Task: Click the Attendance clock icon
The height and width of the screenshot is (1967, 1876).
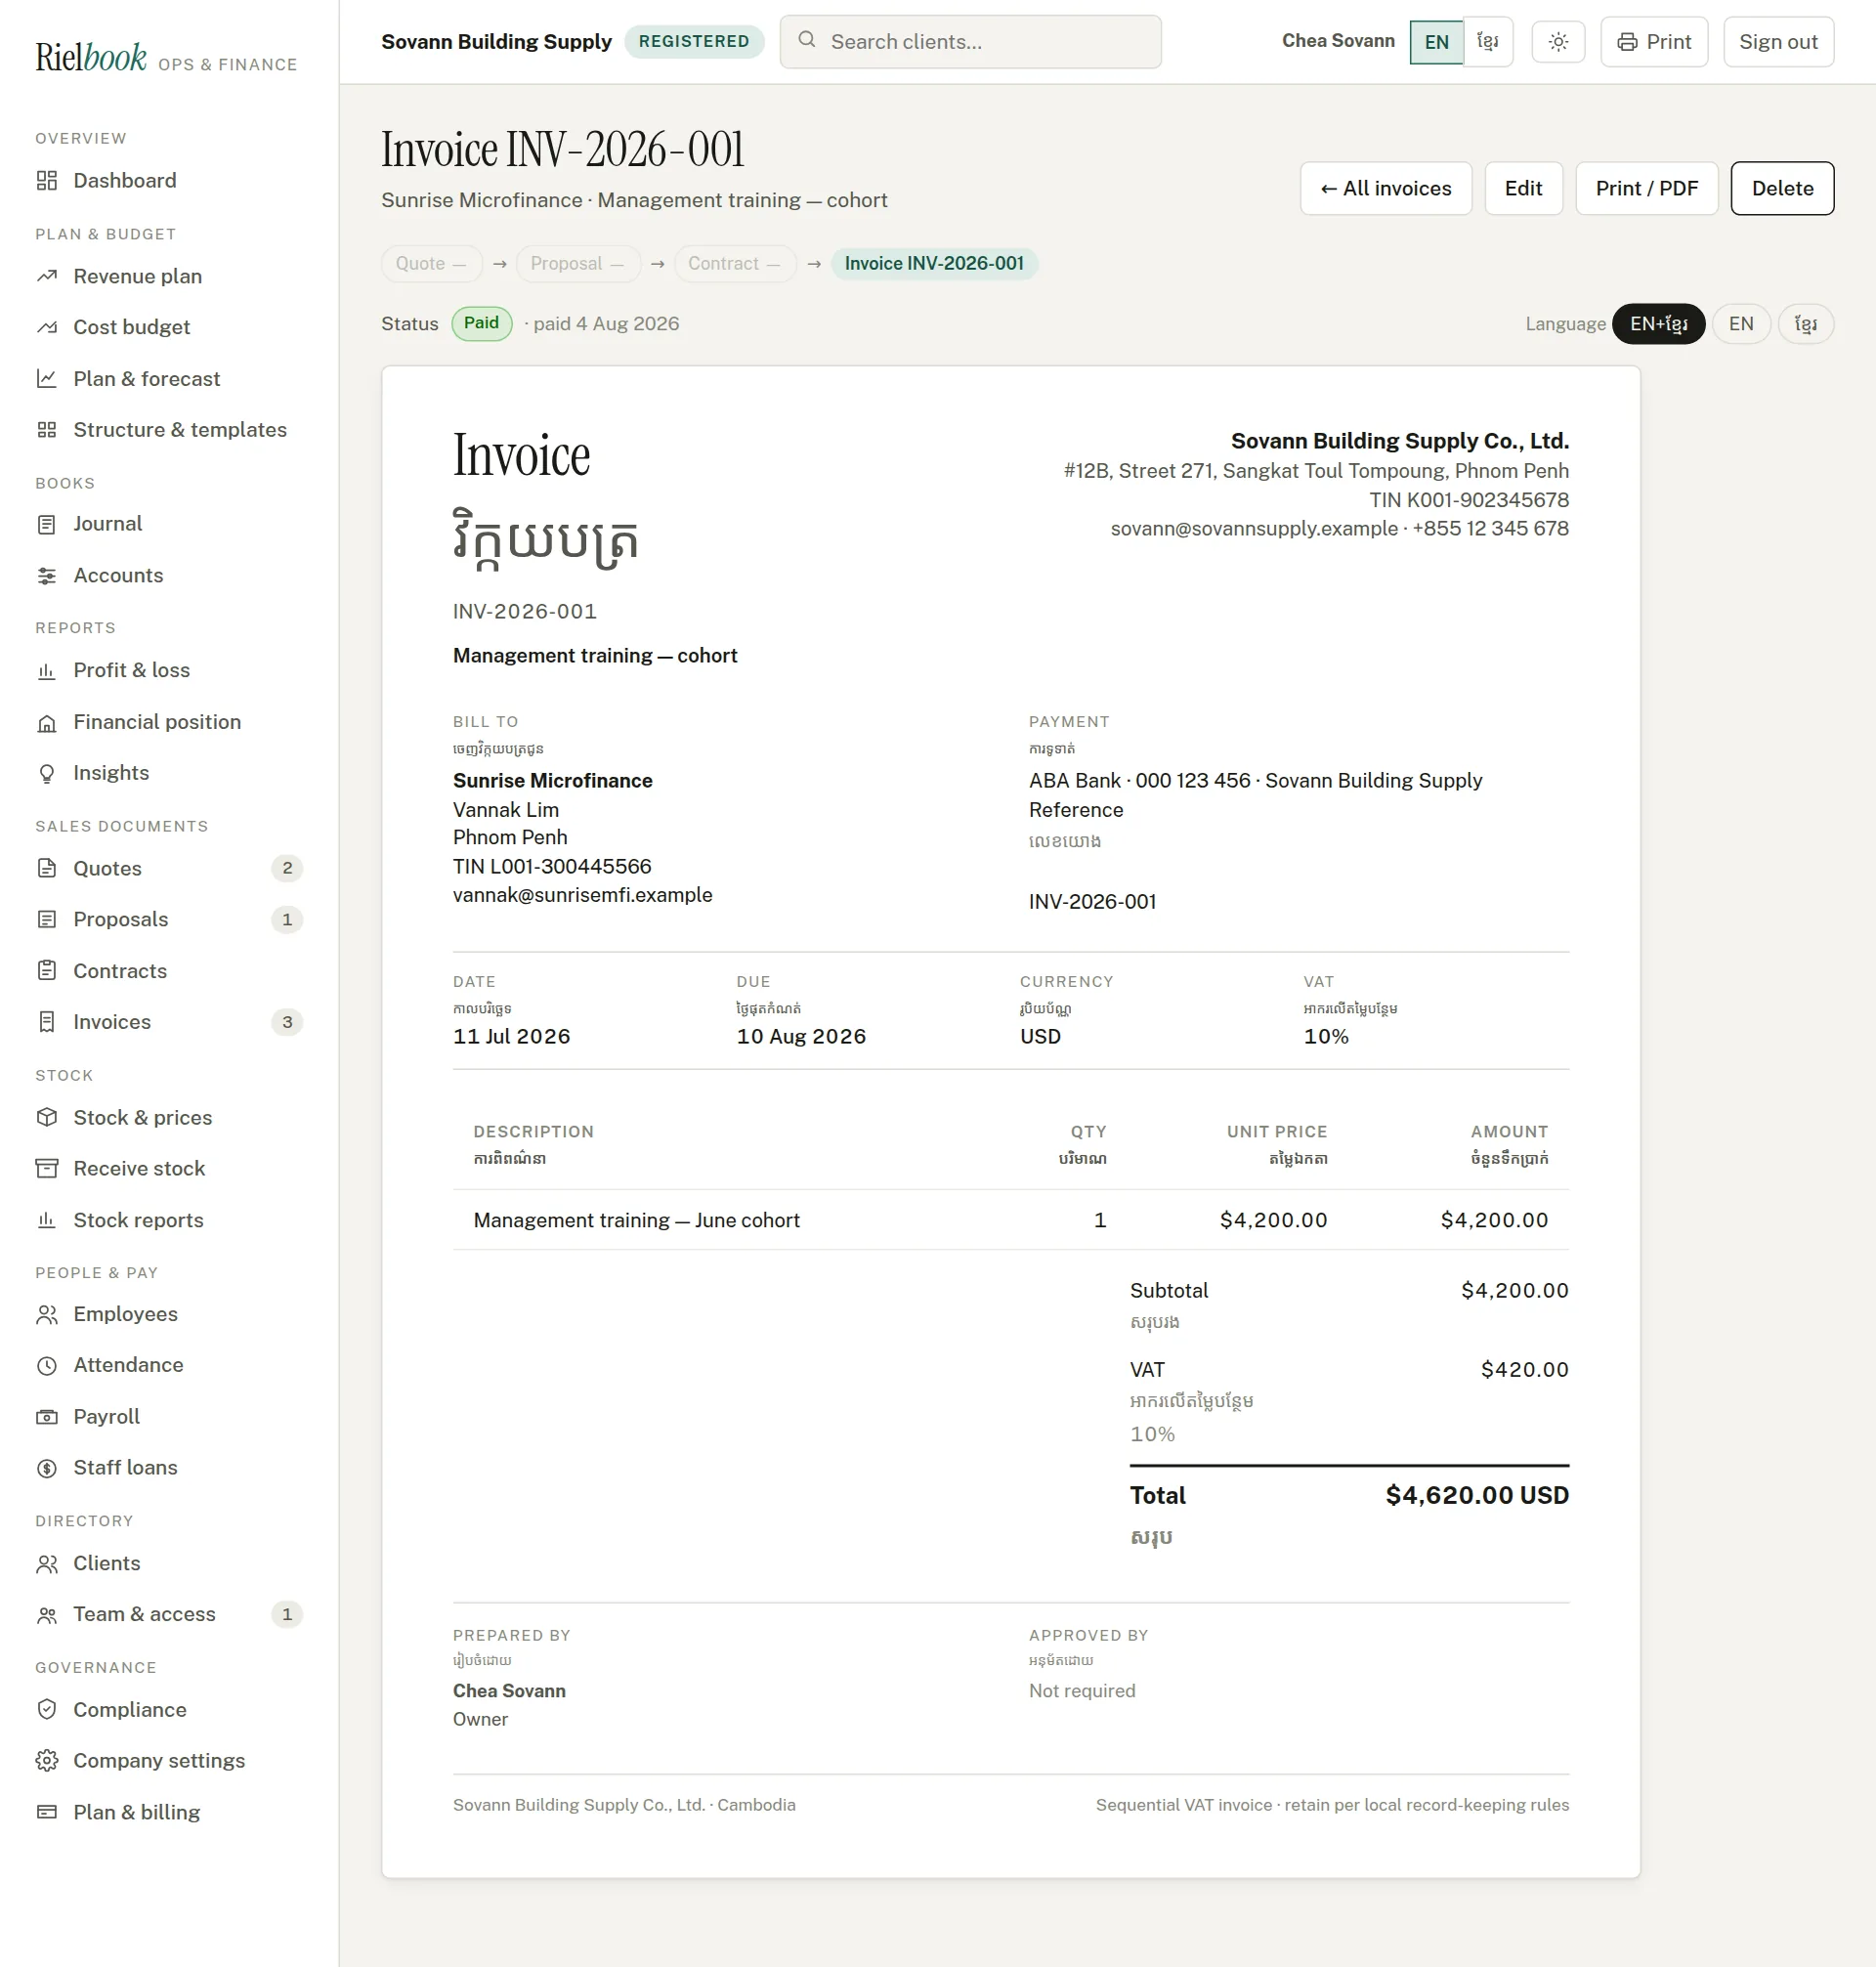Action: pos(47,1366)
